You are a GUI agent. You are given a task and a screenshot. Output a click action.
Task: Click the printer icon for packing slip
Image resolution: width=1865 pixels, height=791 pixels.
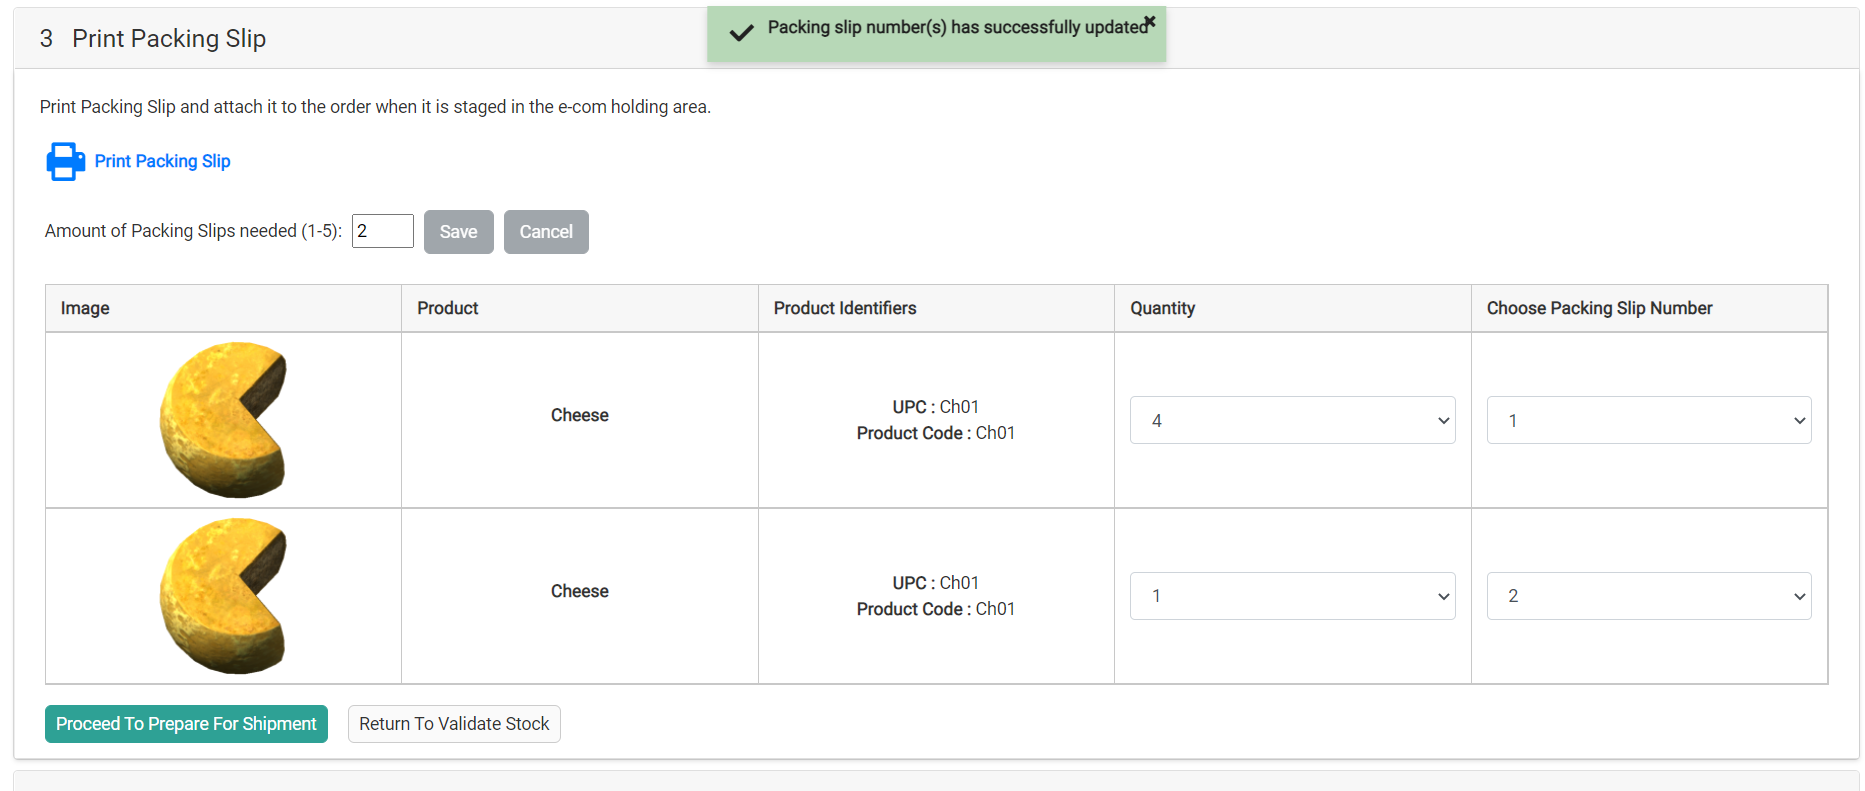pos(65,161)
